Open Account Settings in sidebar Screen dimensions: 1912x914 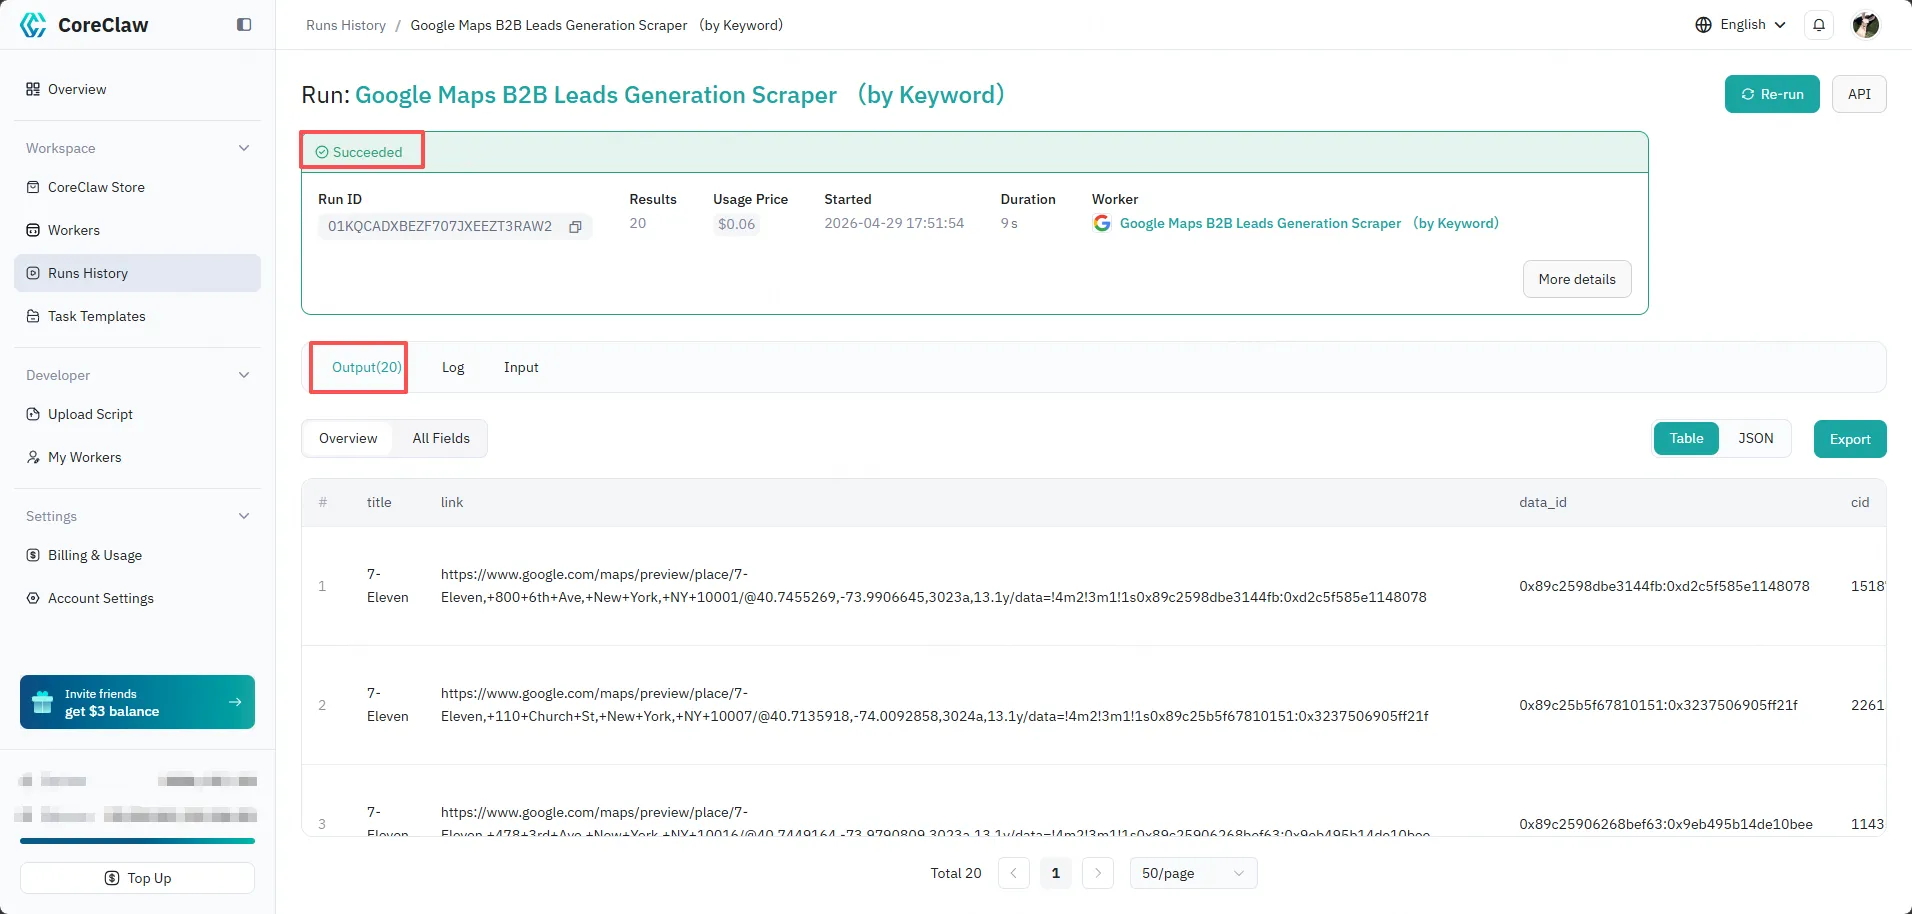point(137,598)
